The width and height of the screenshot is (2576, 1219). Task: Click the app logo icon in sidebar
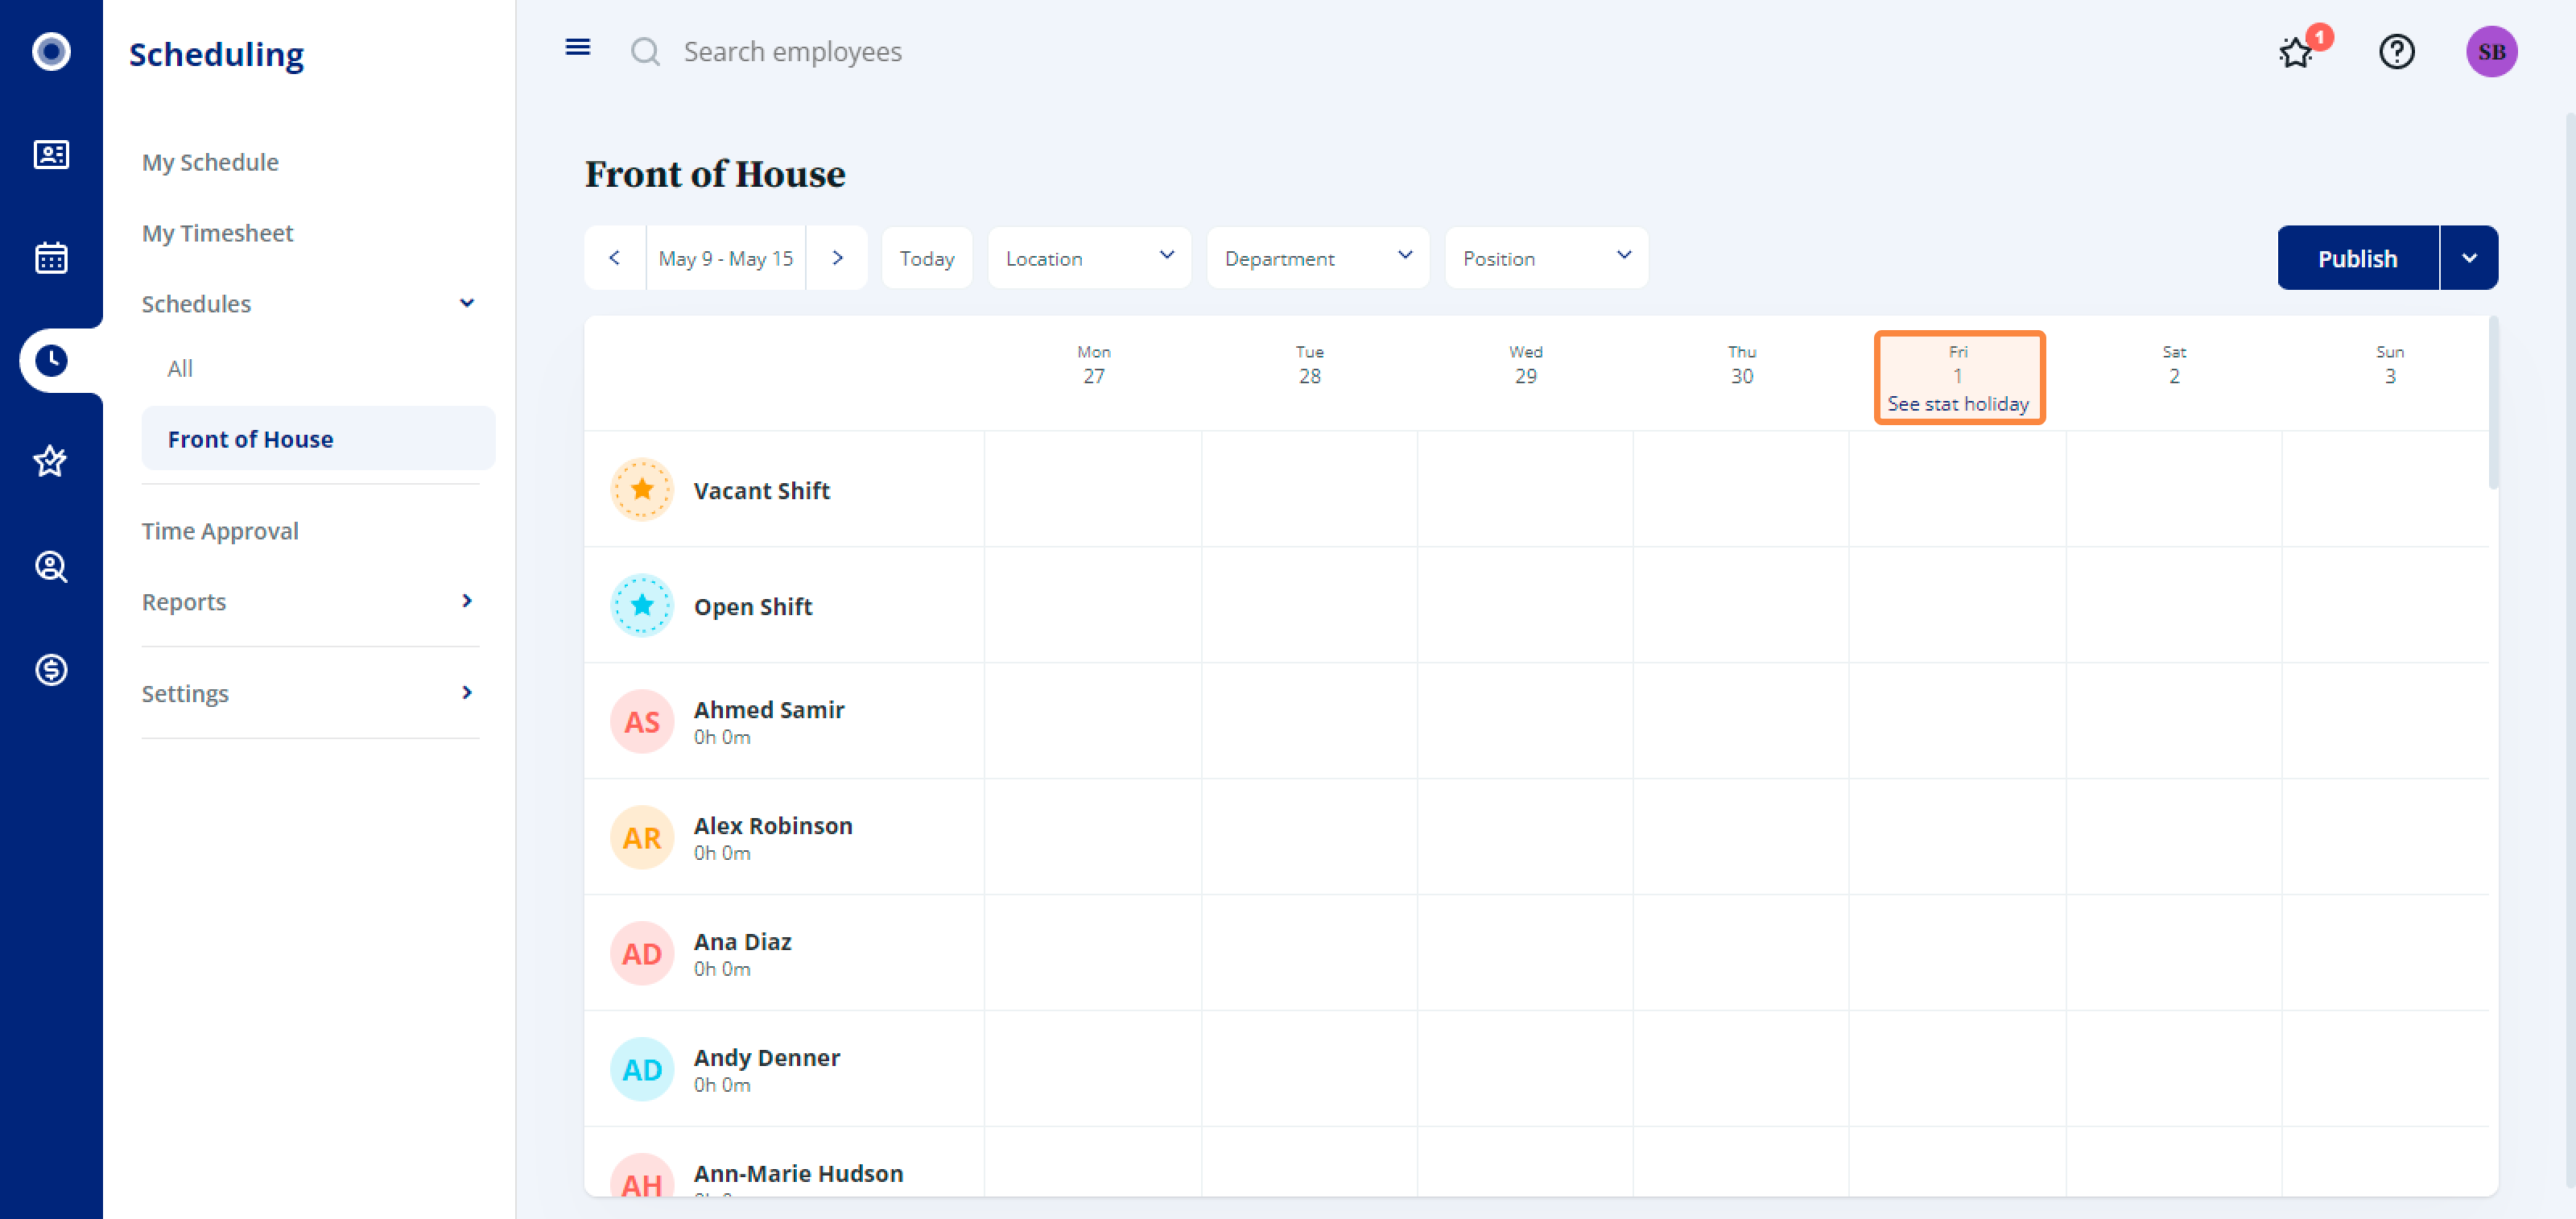(51, 51)
